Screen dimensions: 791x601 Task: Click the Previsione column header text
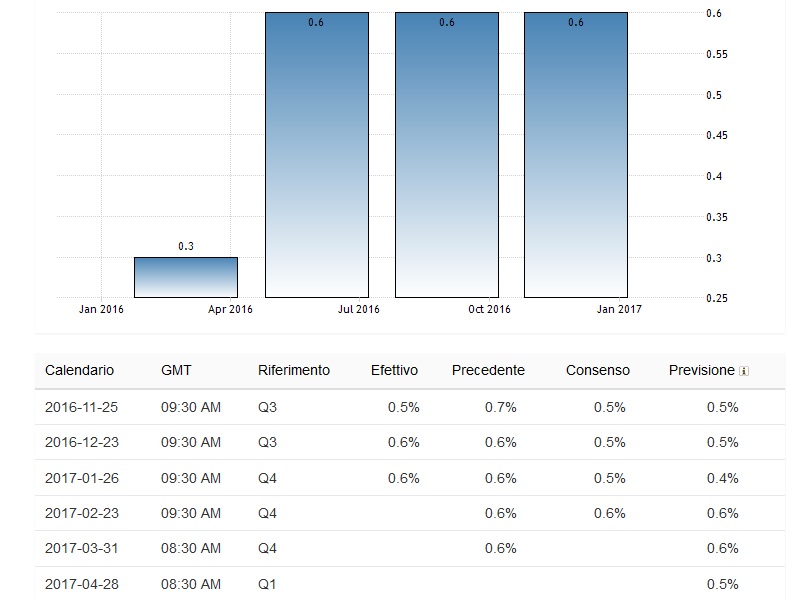pos(701,370)
